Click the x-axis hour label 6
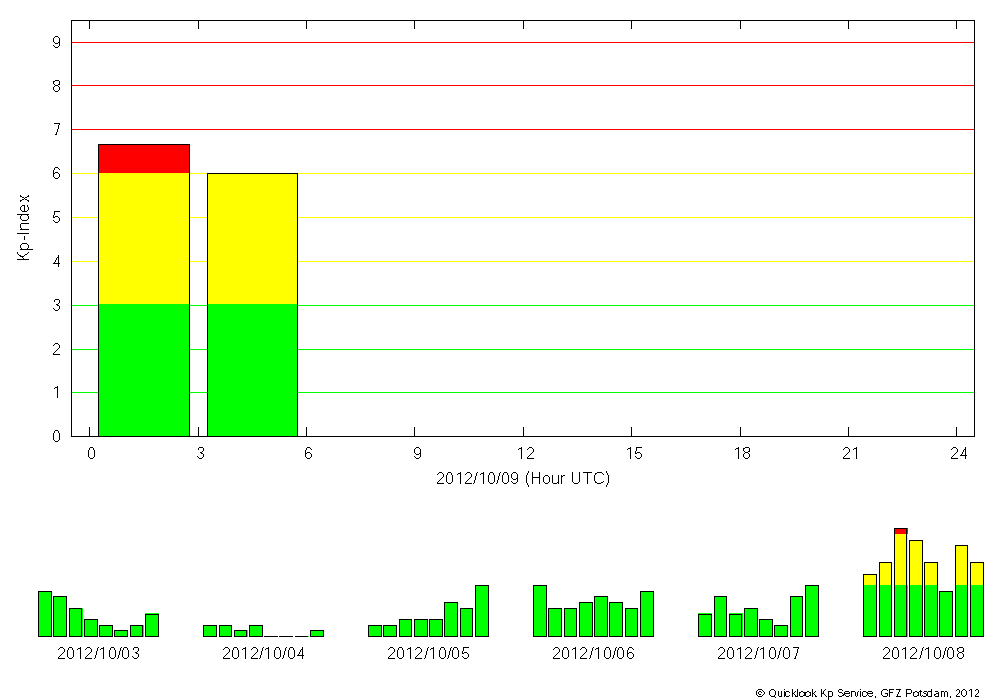Image resolution: width=1000 pixels, height=700 pixels. [x=309, y=453]
